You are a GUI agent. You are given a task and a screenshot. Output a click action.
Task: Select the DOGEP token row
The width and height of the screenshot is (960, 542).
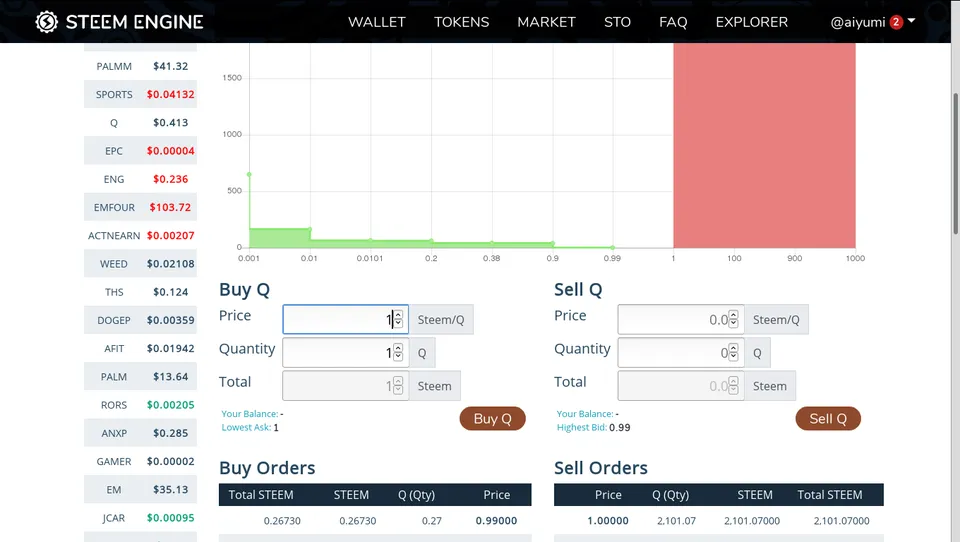[x=140, y=320]
